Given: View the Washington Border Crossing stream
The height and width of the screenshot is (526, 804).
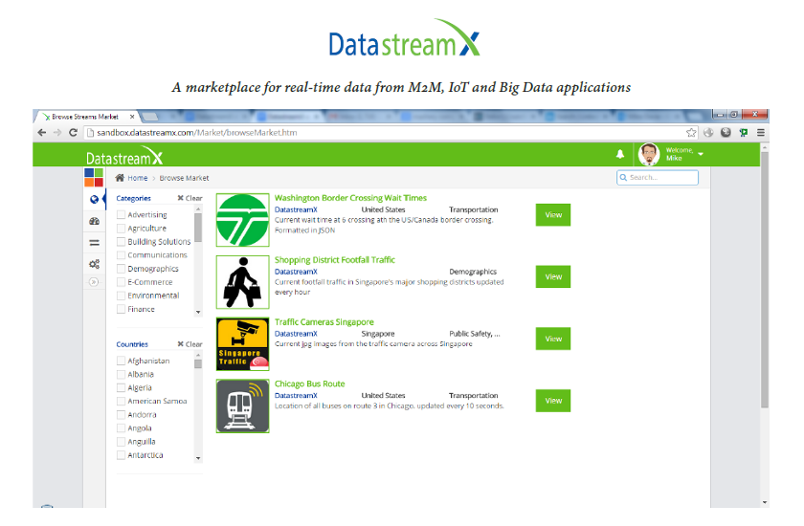Looking at the screenshot, I should pyautogui.click(x=553, y=215).
